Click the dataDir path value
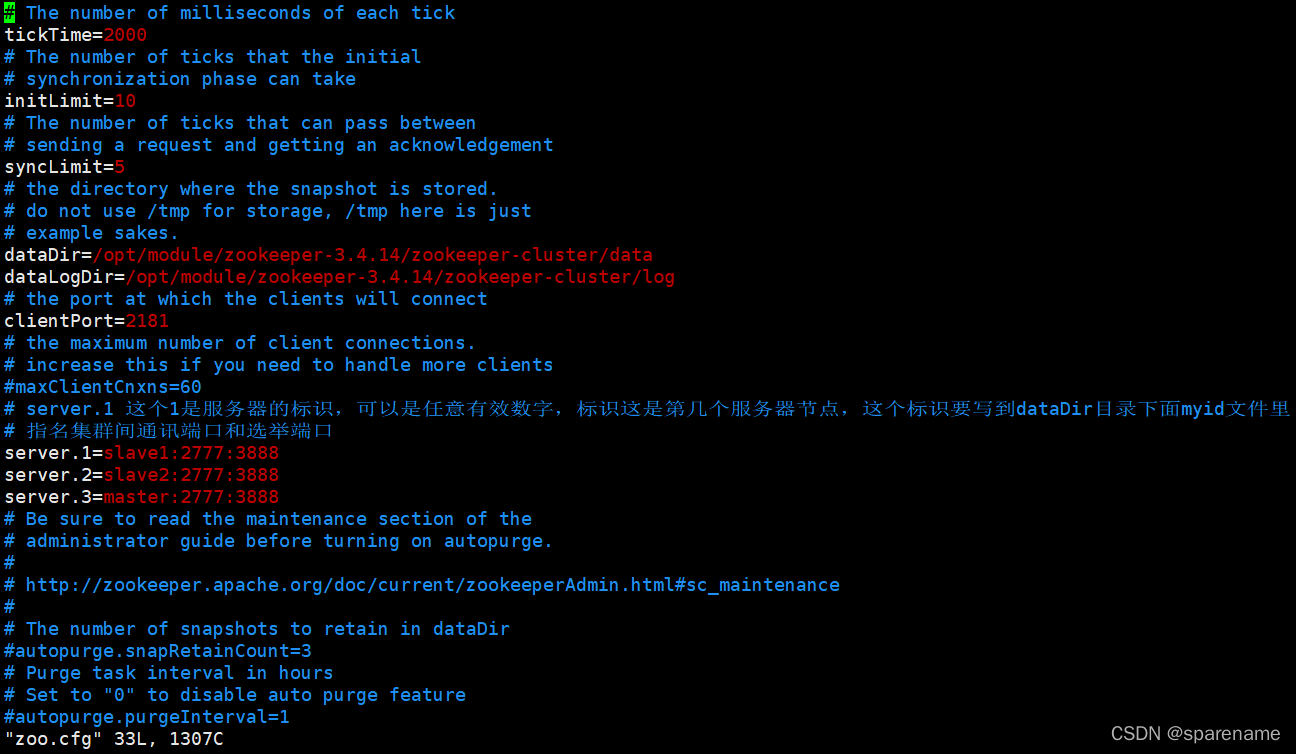 pos(373,255)
